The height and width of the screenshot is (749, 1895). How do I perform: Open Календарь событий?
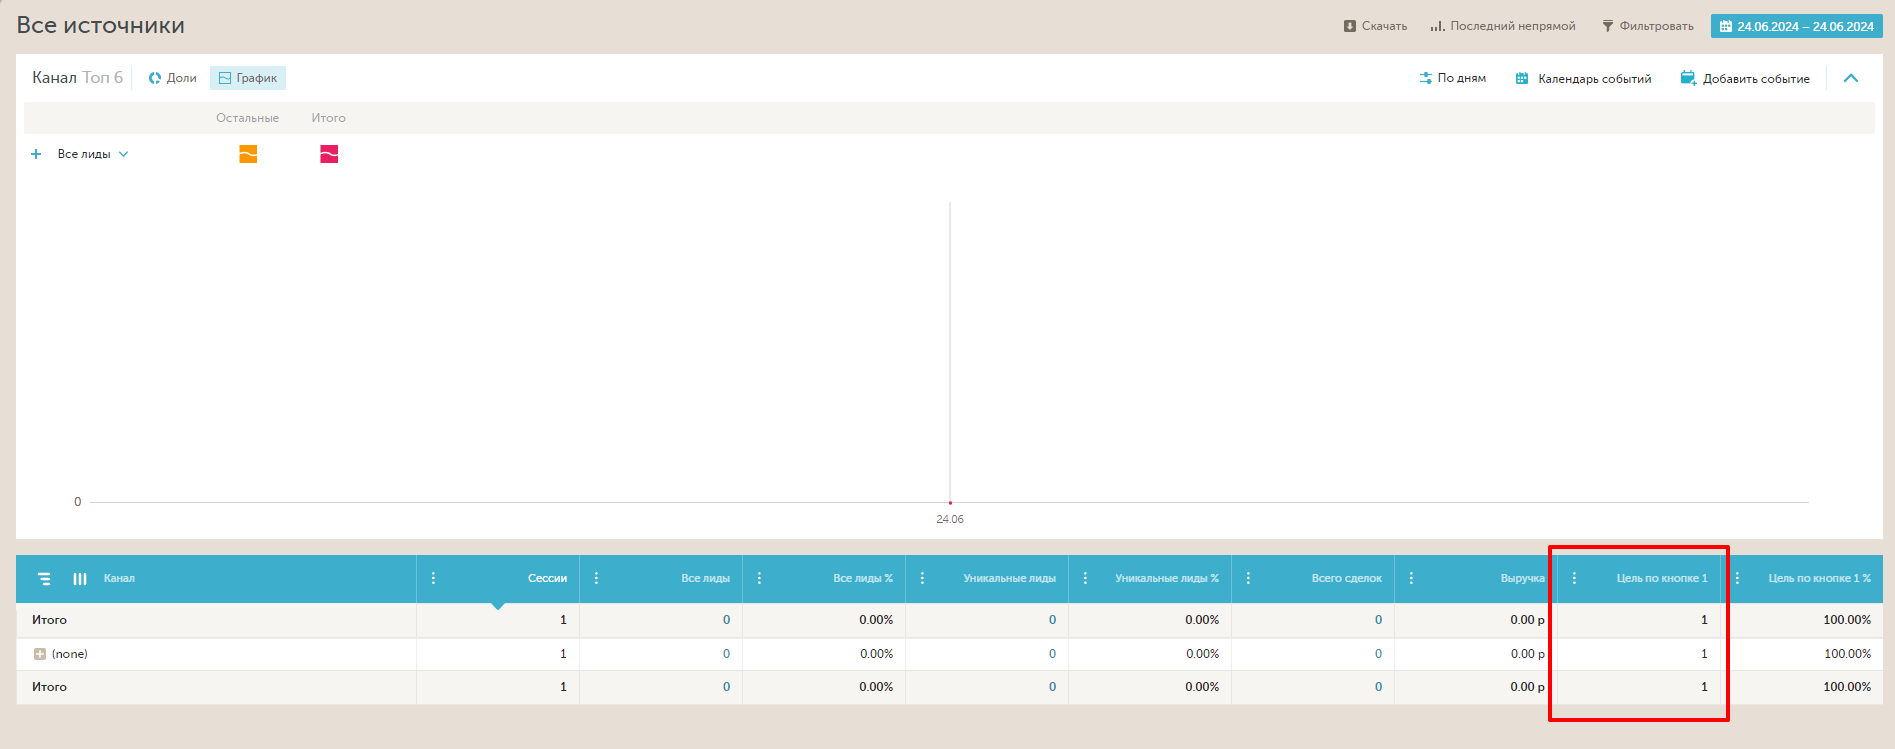[1583, 78]
